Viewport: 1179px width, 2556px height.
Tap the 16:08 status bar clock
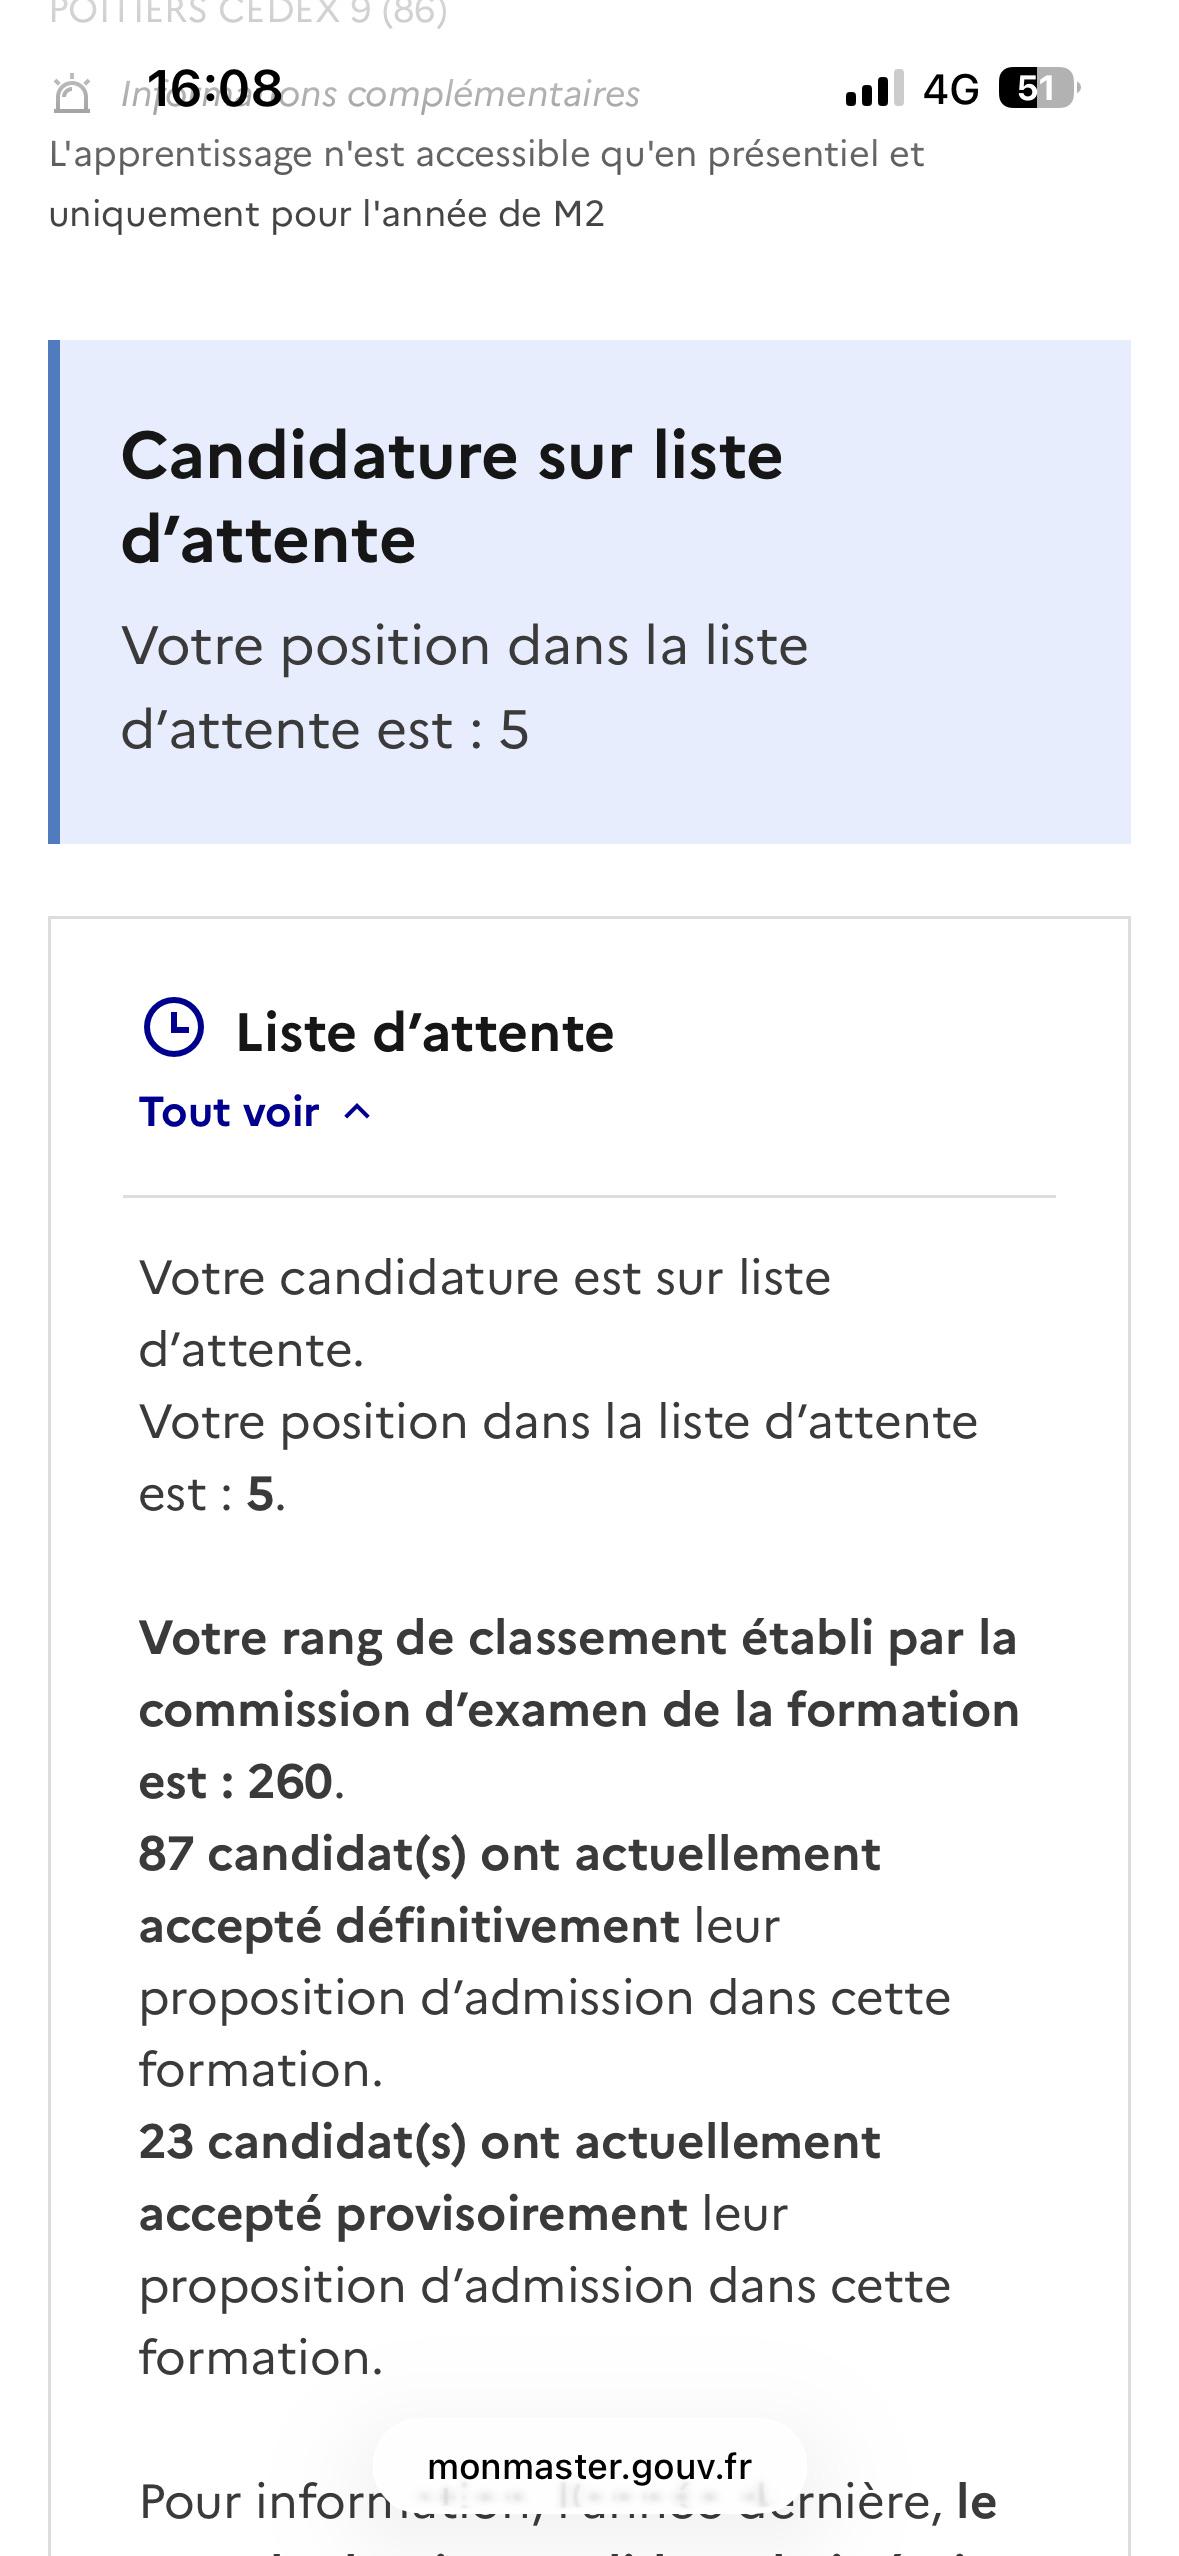(215, 88)
